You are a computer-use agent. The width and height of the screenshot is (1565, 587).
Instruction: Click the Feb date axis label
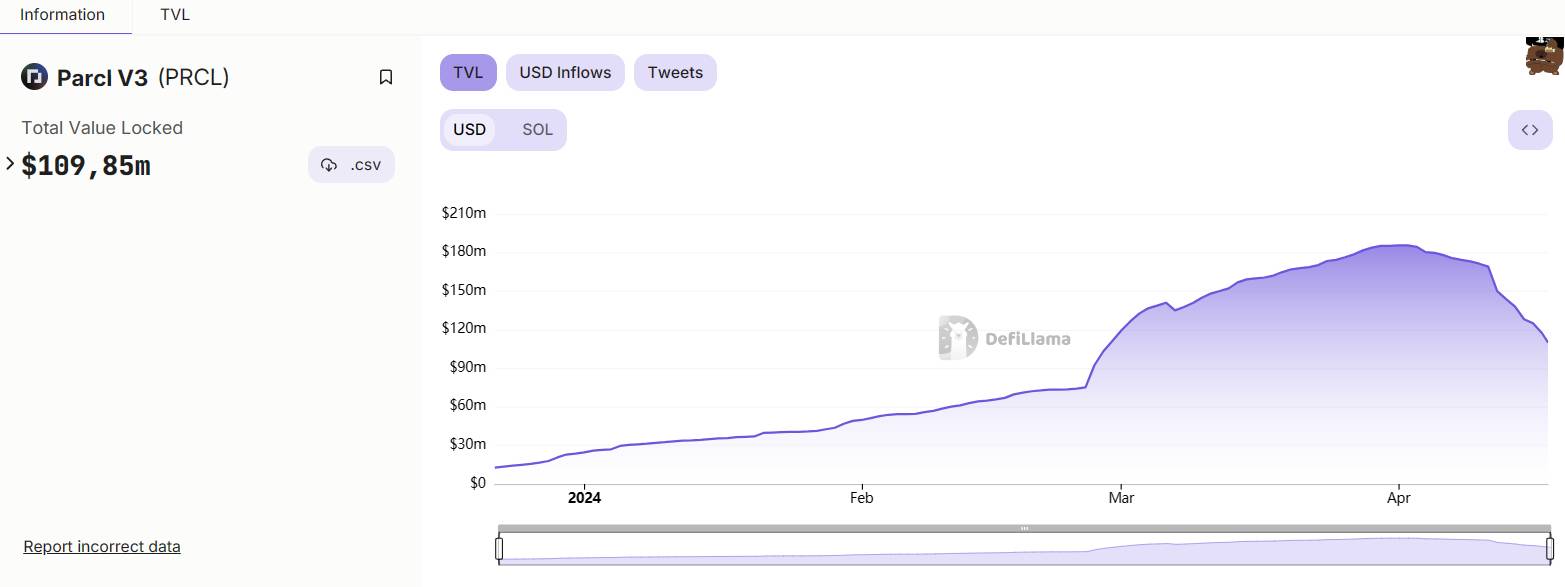coord(861,498)
